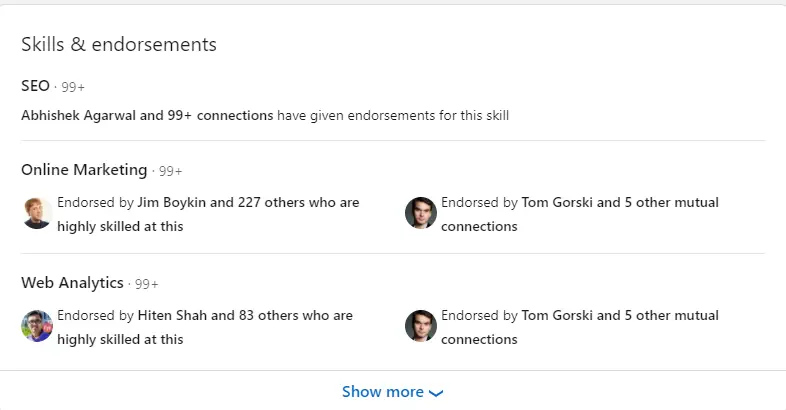Click the chevron arrow next to Show more
The height and width of the screenshot is (410, 786).
435,393
